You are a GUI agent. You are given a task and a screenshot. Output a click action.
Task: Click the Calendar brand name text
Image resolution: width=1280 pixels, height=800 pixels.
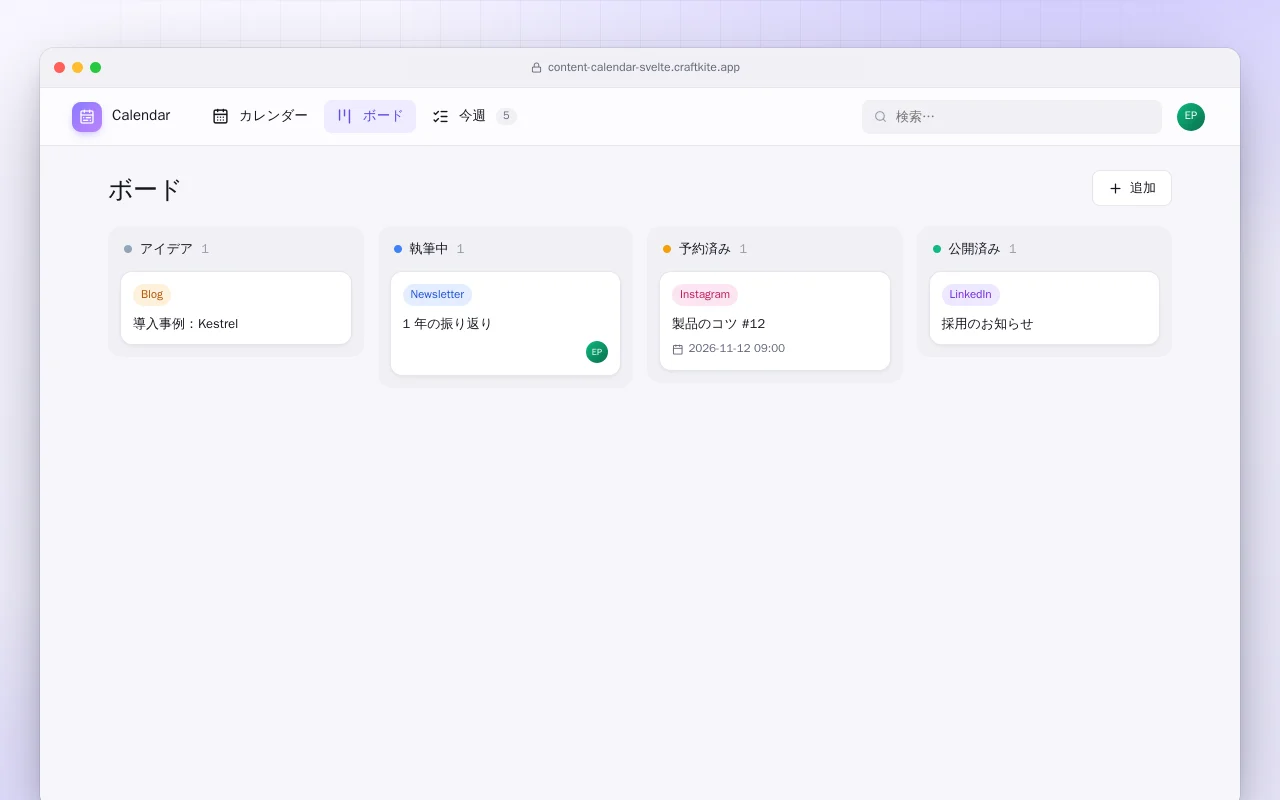141,116
